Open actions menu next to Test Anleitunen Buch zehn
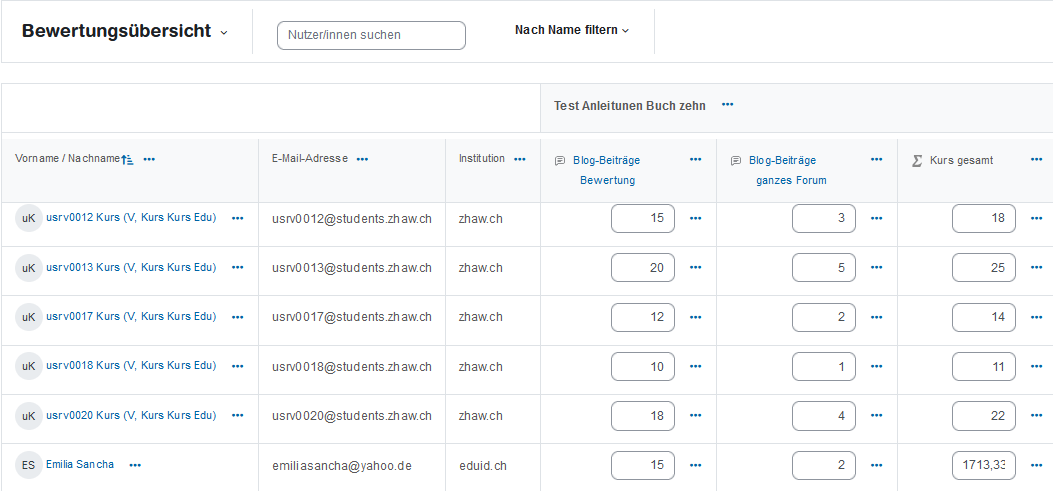Image resolution: width=1053 pixels, height=491 pixels. coord(727,105)
